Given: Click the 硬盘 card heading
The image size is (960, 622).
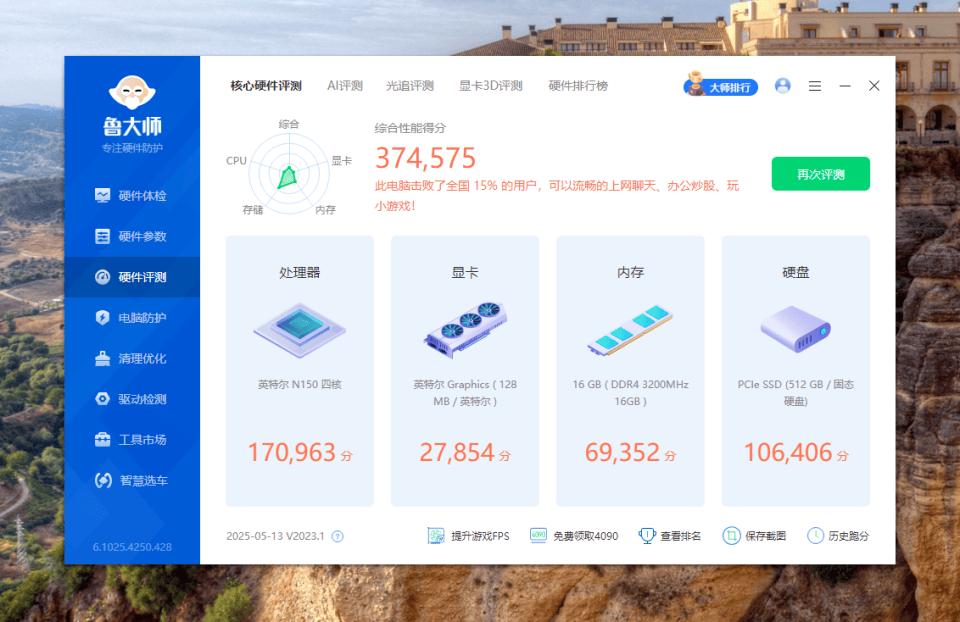Looking at the screenshot, I should 796,273.
